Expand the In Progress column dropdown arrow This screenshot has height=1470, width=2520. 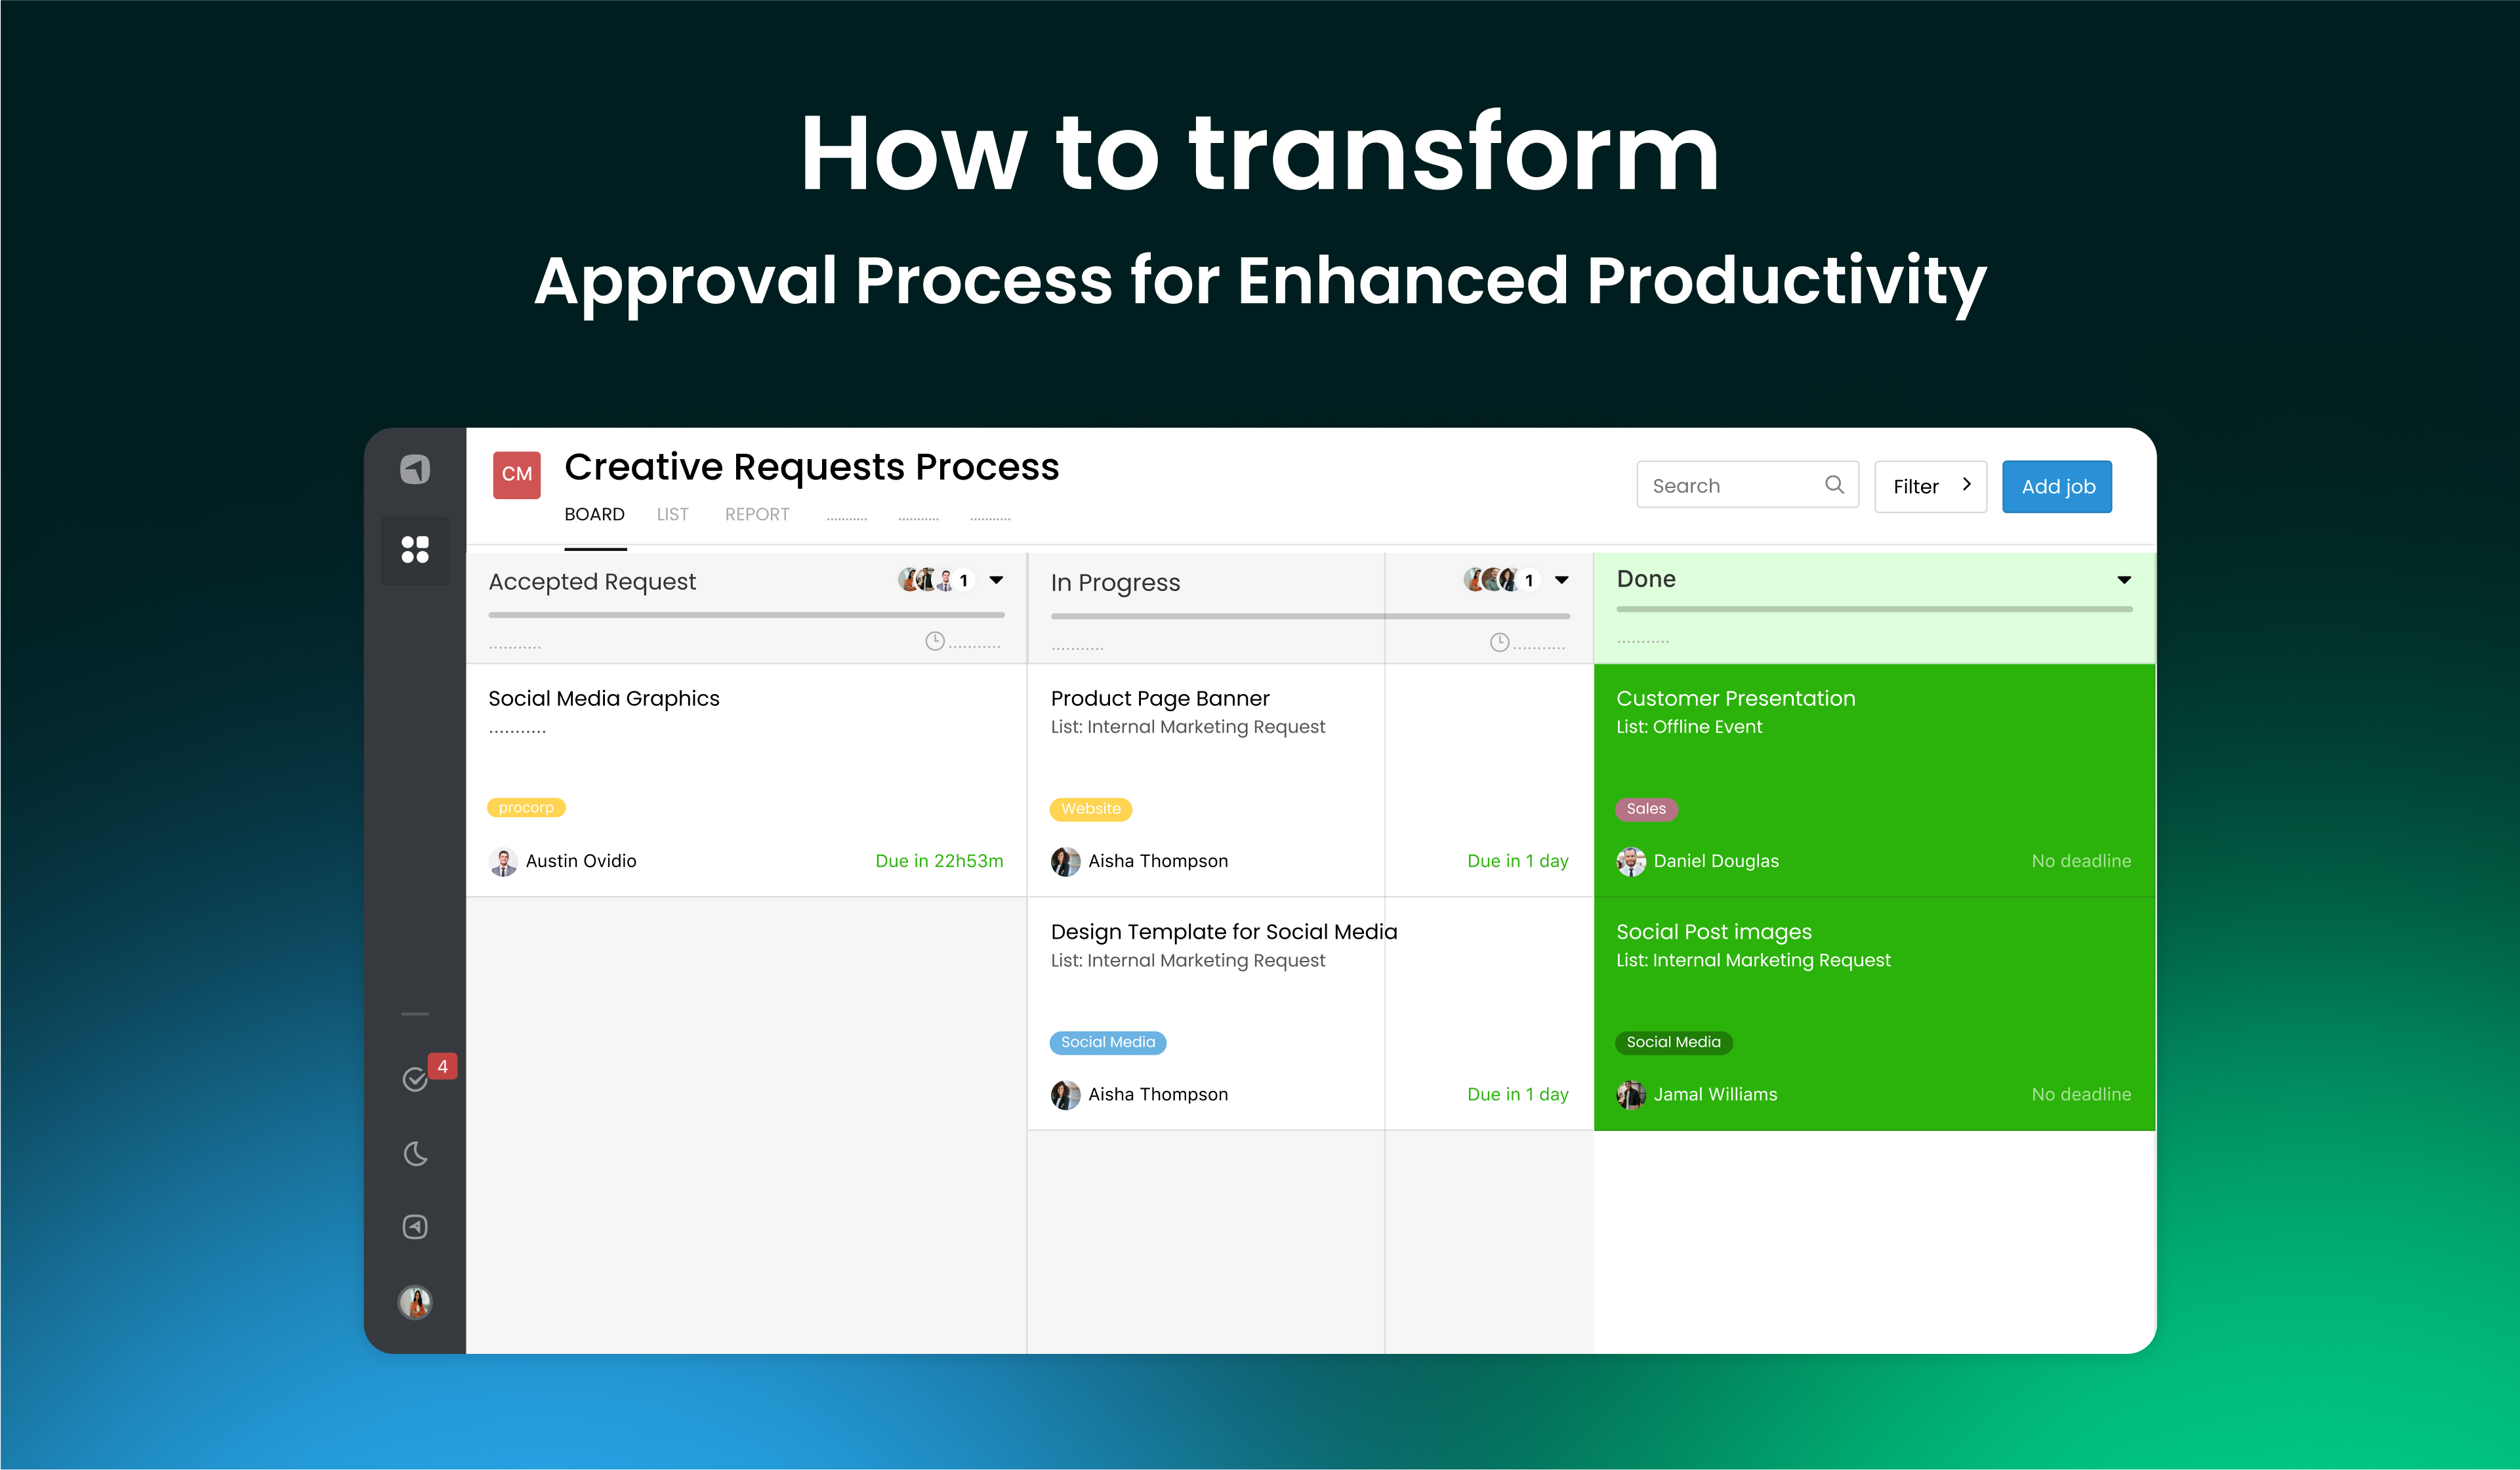(x=1562, y=580)
